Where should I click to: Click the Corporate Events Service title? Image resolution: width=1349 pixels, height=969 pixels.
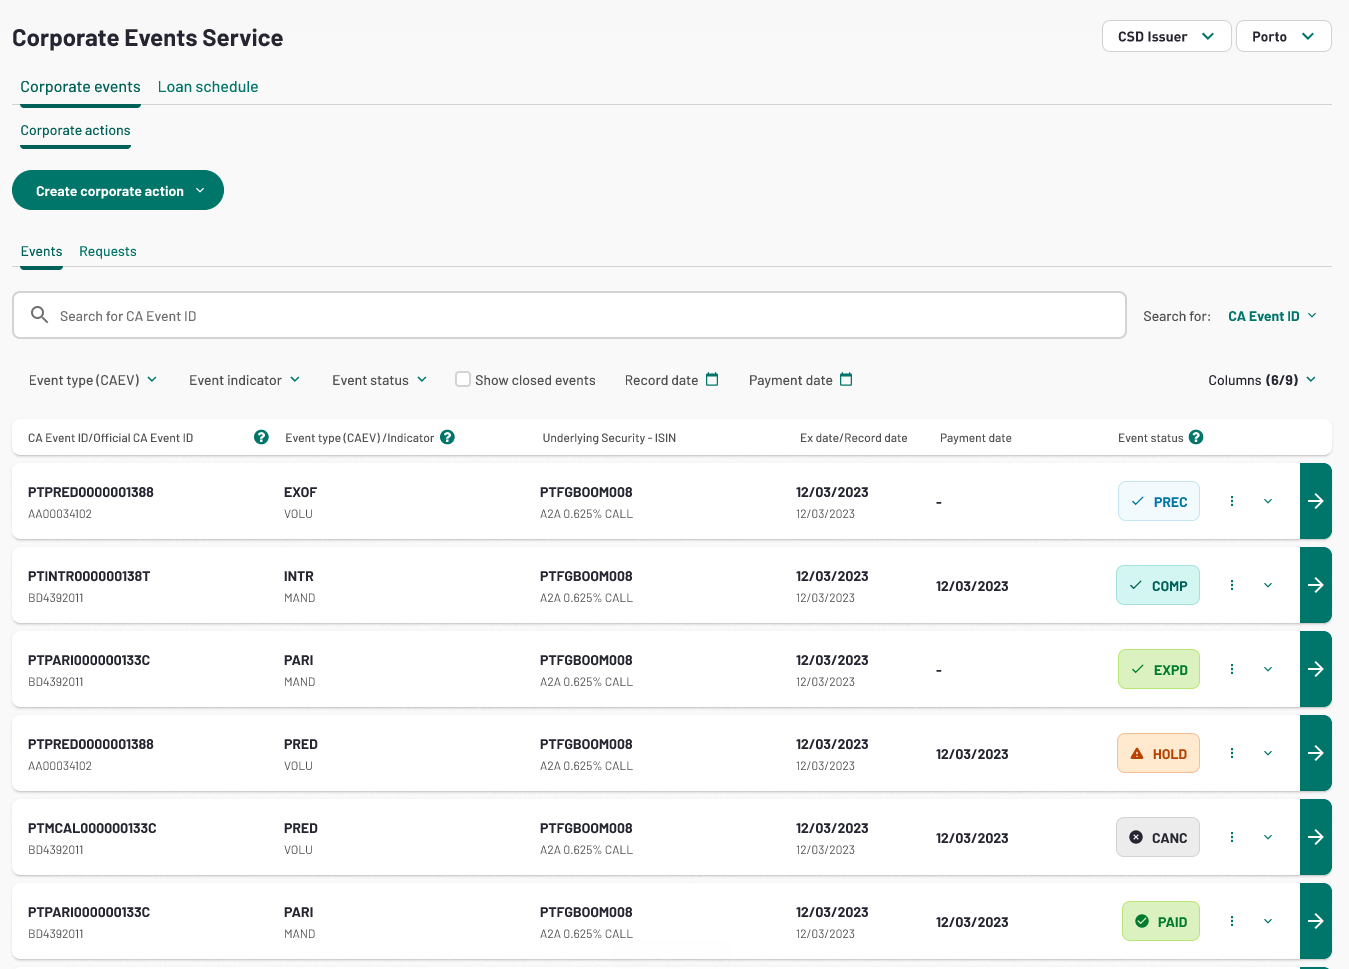148,38
